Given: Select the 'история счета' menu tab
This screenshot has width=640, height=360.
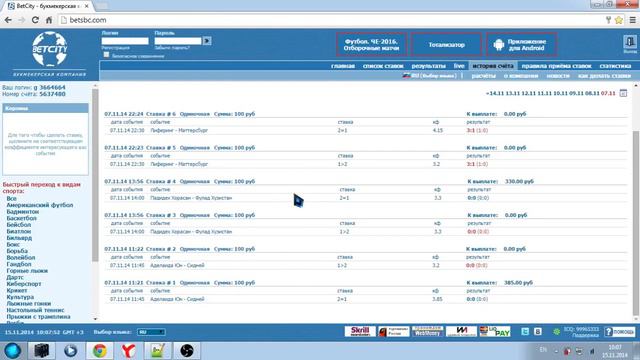Looking at the screenshot, I should pos(493,66).
